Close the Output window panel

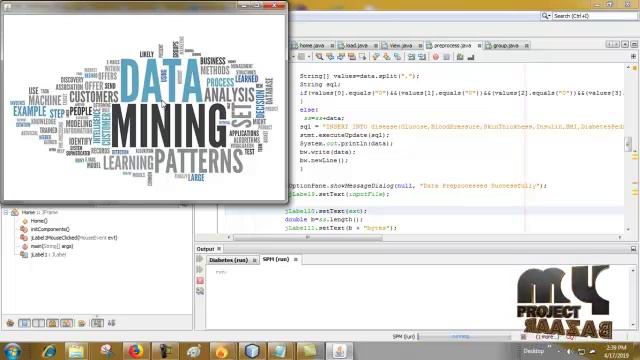pos(219,249)
